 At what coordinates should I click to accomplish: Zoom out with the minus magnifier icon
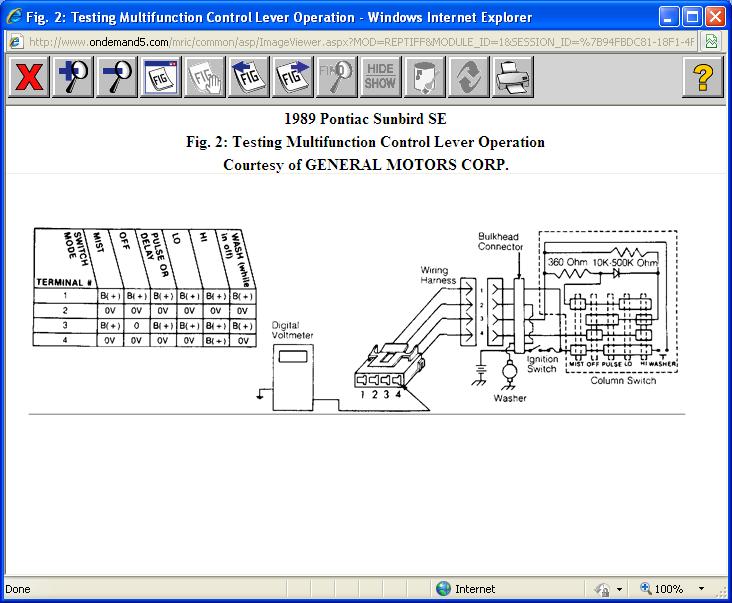(117, 77)
